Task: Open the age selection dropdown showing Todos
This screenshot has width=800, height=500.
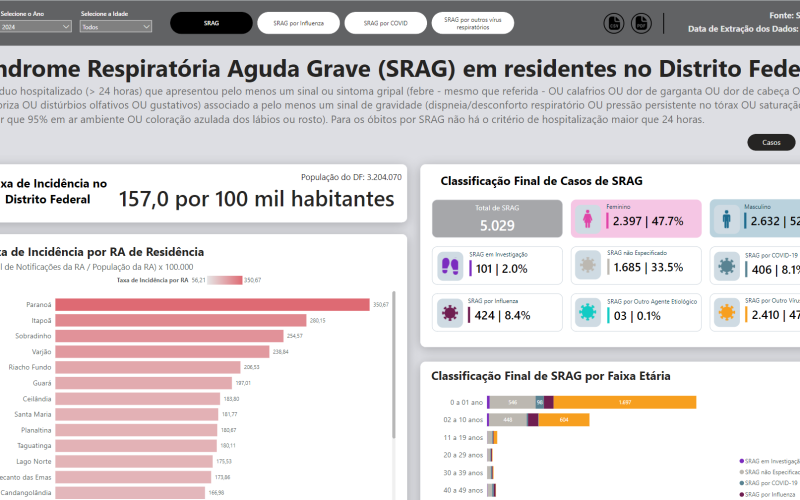Action: point(116,27)
